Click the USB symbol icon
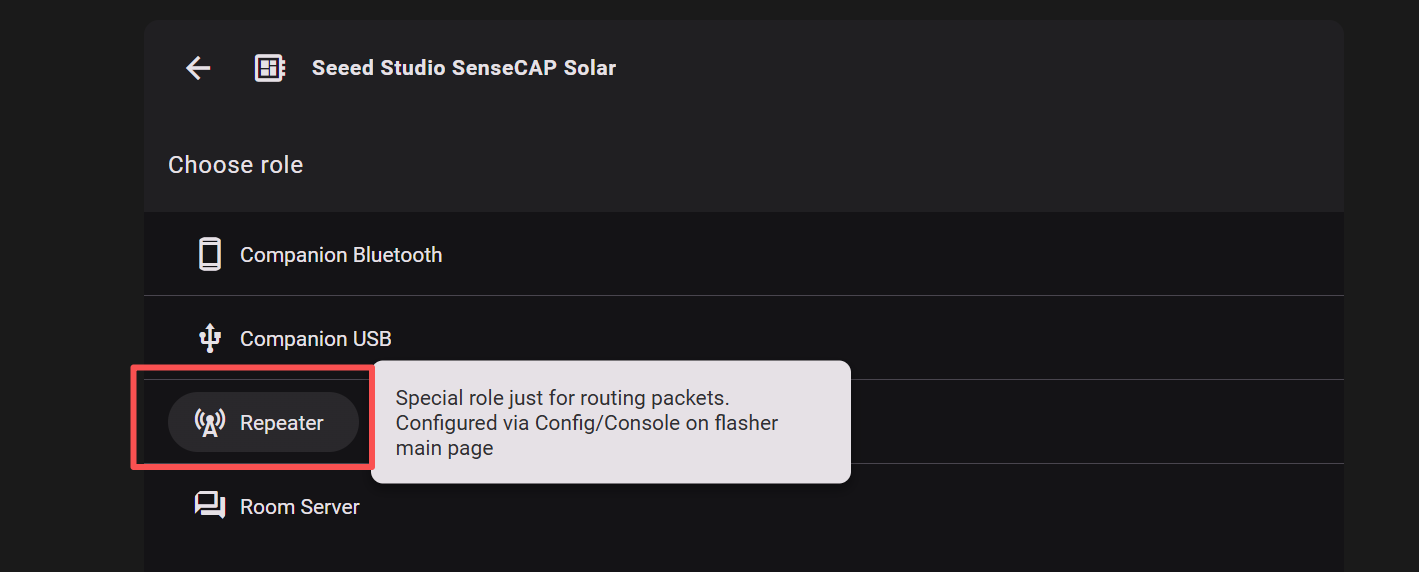The height and width of the screenshot is (572, 1419). [209, 338]
